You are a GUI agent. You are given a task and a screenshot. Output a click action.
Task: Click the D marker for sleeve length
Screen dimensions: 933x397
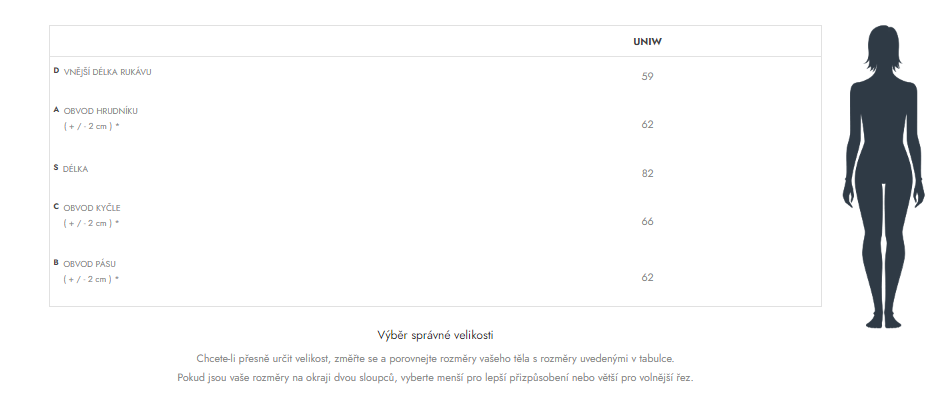(x=57, y=71)
